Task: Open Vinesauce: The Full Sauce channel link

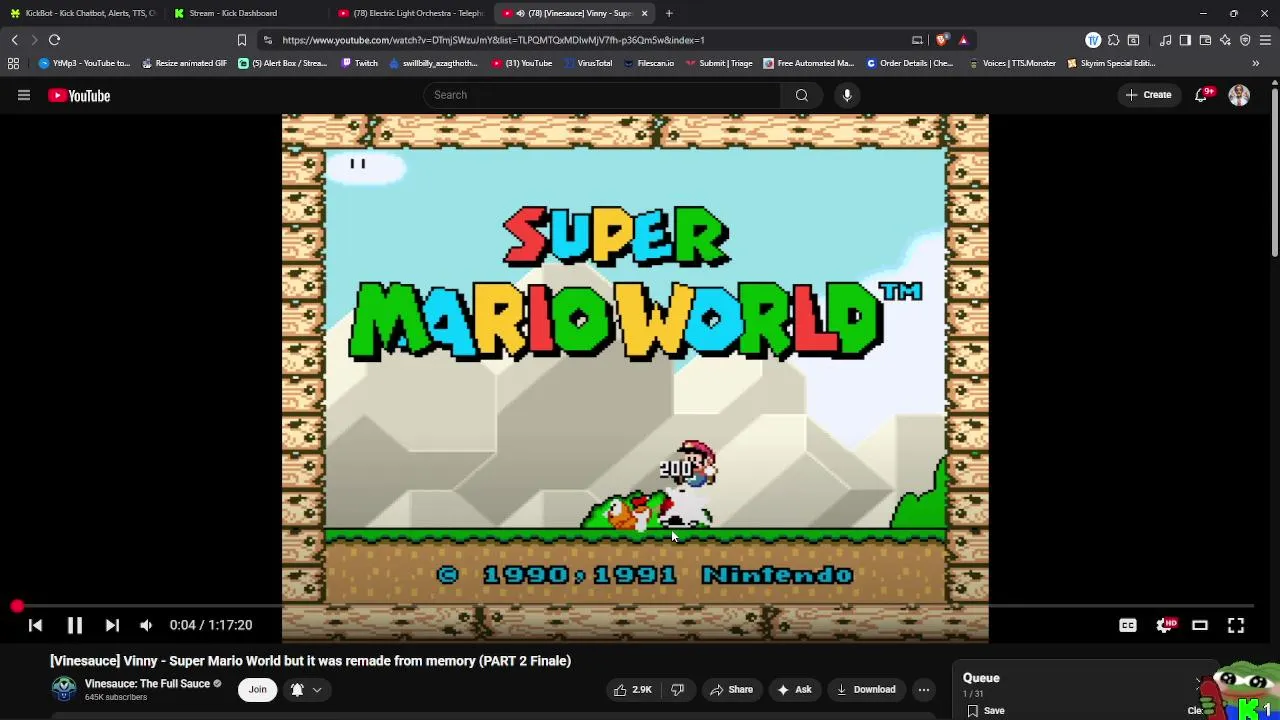Action: tap(147, 684)
